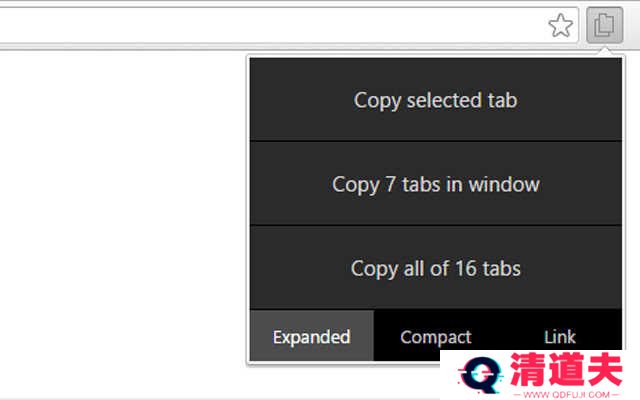The width and height of the screenshot is (640, 400).
Task: Copy all sixteen open tabs
Action: point(436,268)
